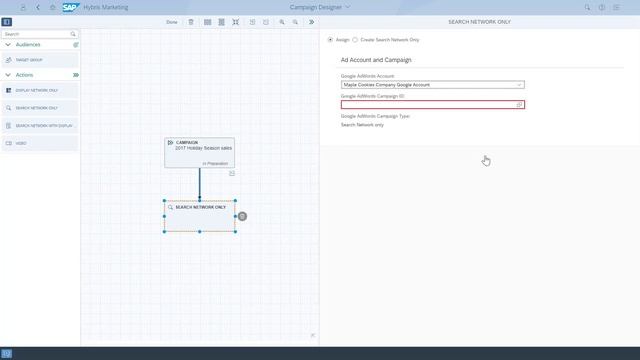This screenshot has height=360, width=640.
Task: Click the 'SEARCH NETWORK ONLY' panel title
Action: 479,22
